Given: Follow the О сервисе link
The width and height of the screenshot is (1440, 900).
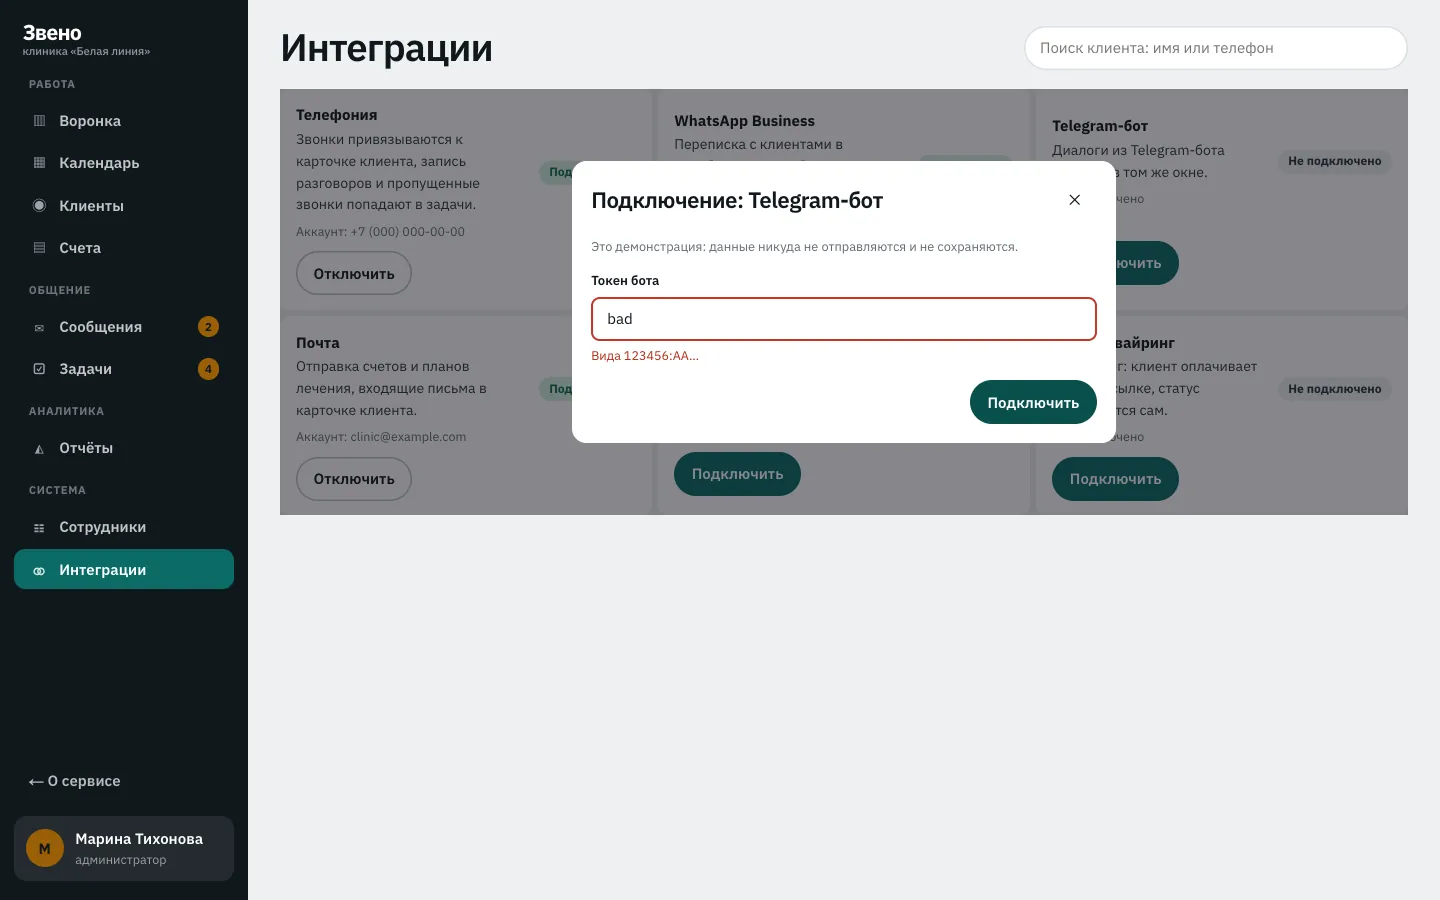Looking at the screenshot, I should [74, 781].
